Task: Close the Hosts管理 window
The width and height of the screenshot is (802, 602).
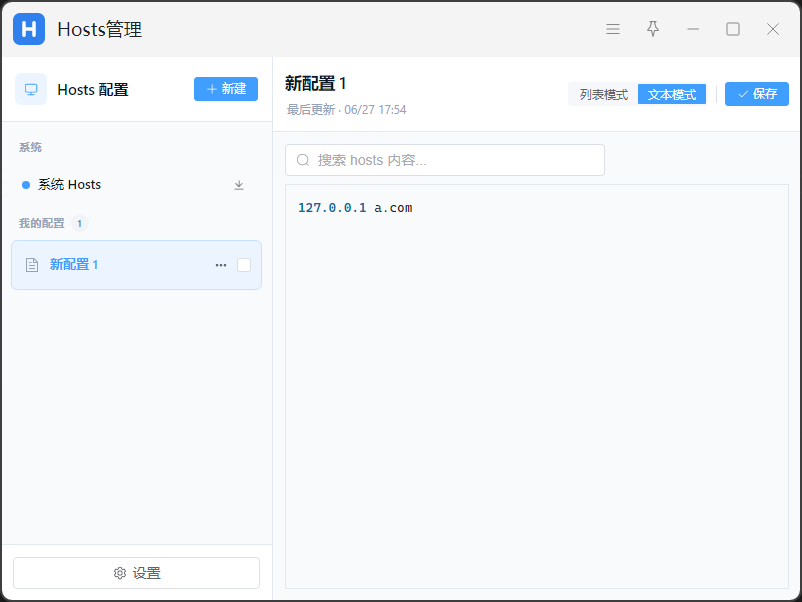Action: (772, 29)
